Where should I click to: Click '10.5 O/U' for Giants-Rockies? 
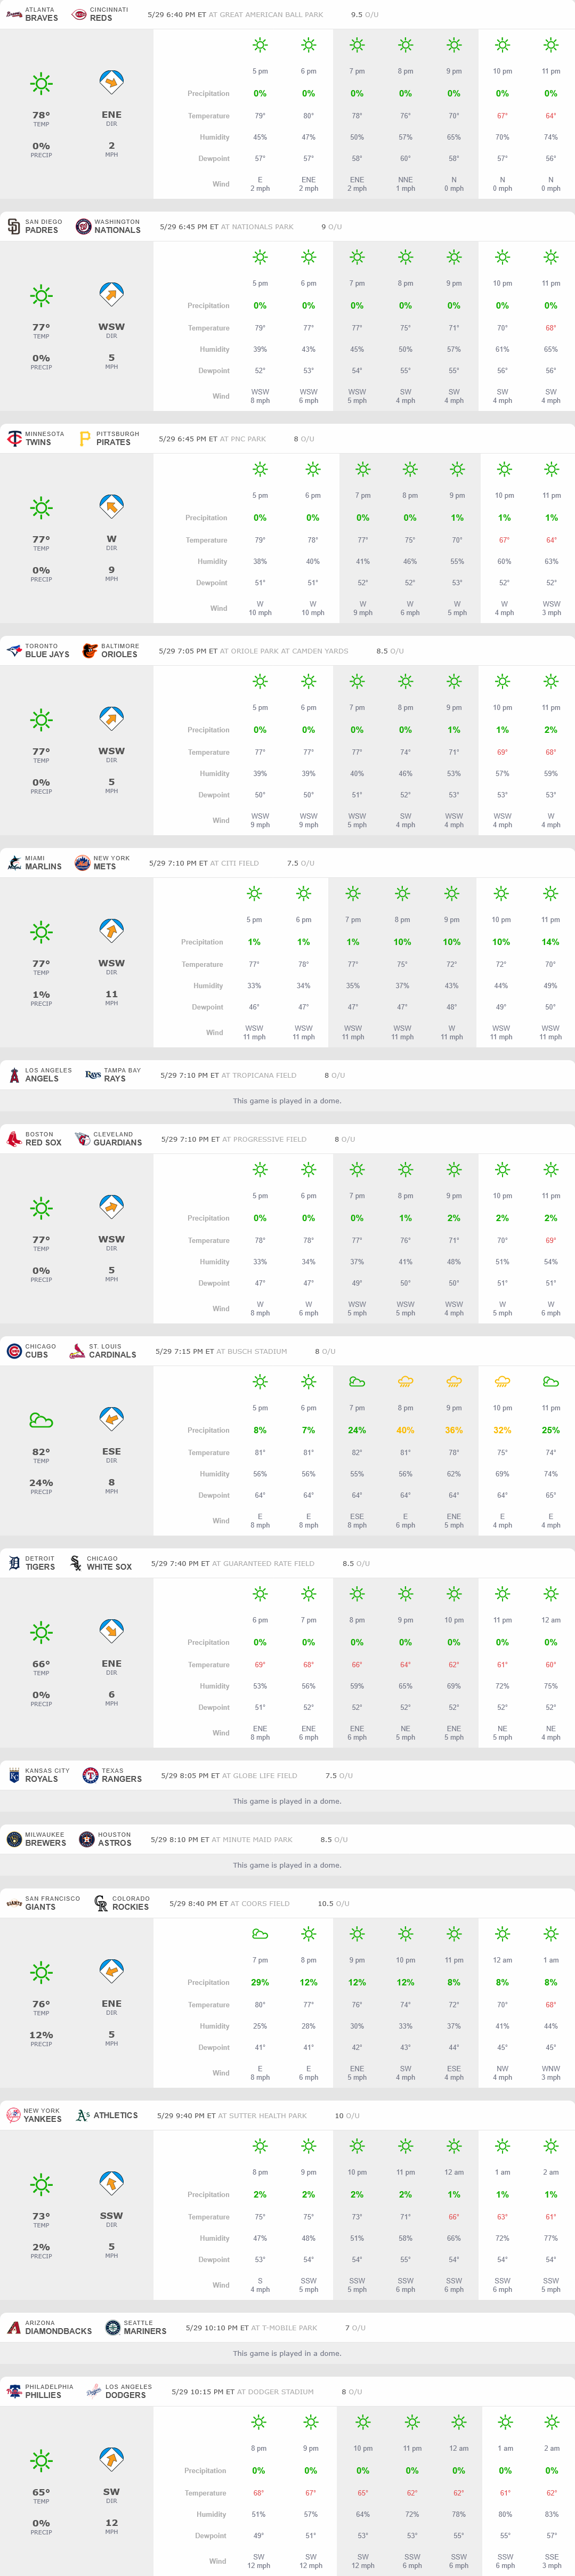(x=333, y=1904)
